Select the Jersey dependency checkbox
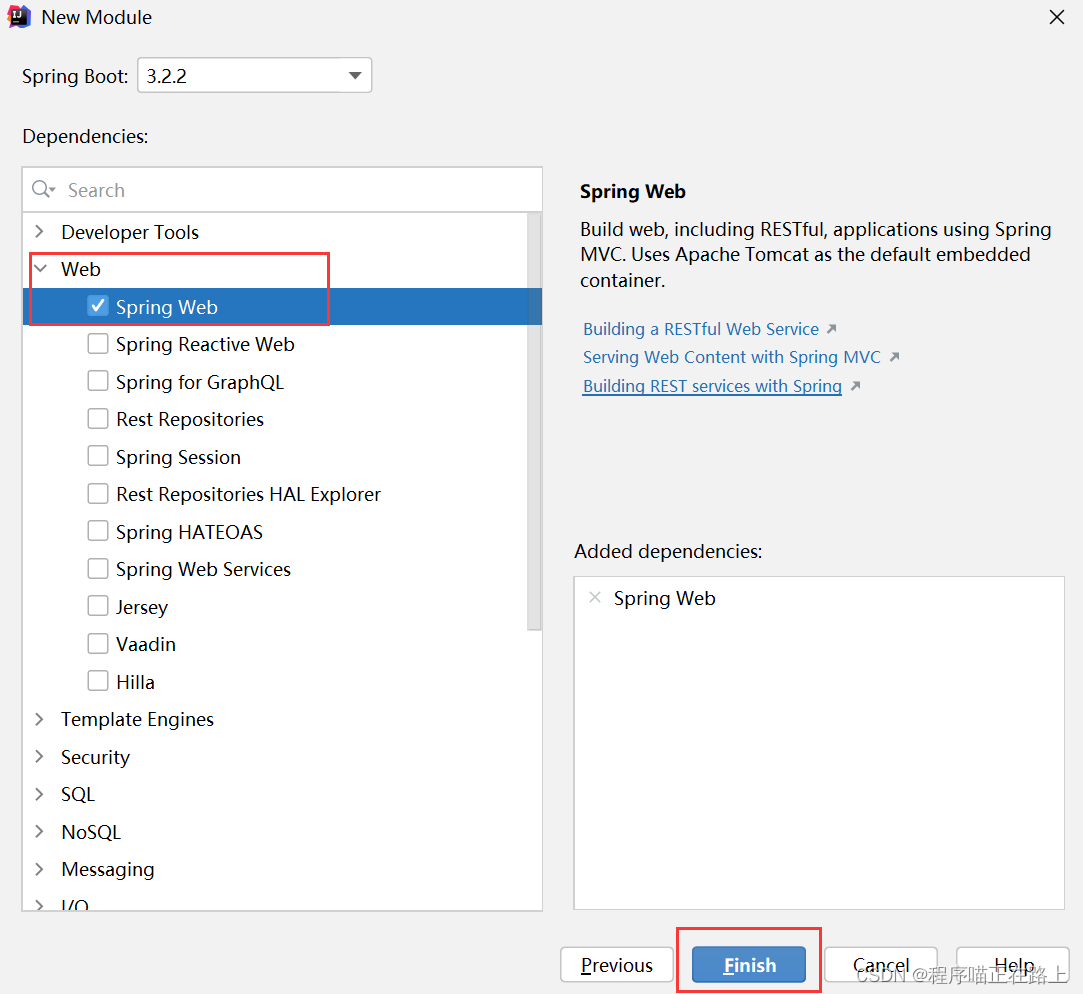This screenshot has width=1083, height=994. (98, 607)
